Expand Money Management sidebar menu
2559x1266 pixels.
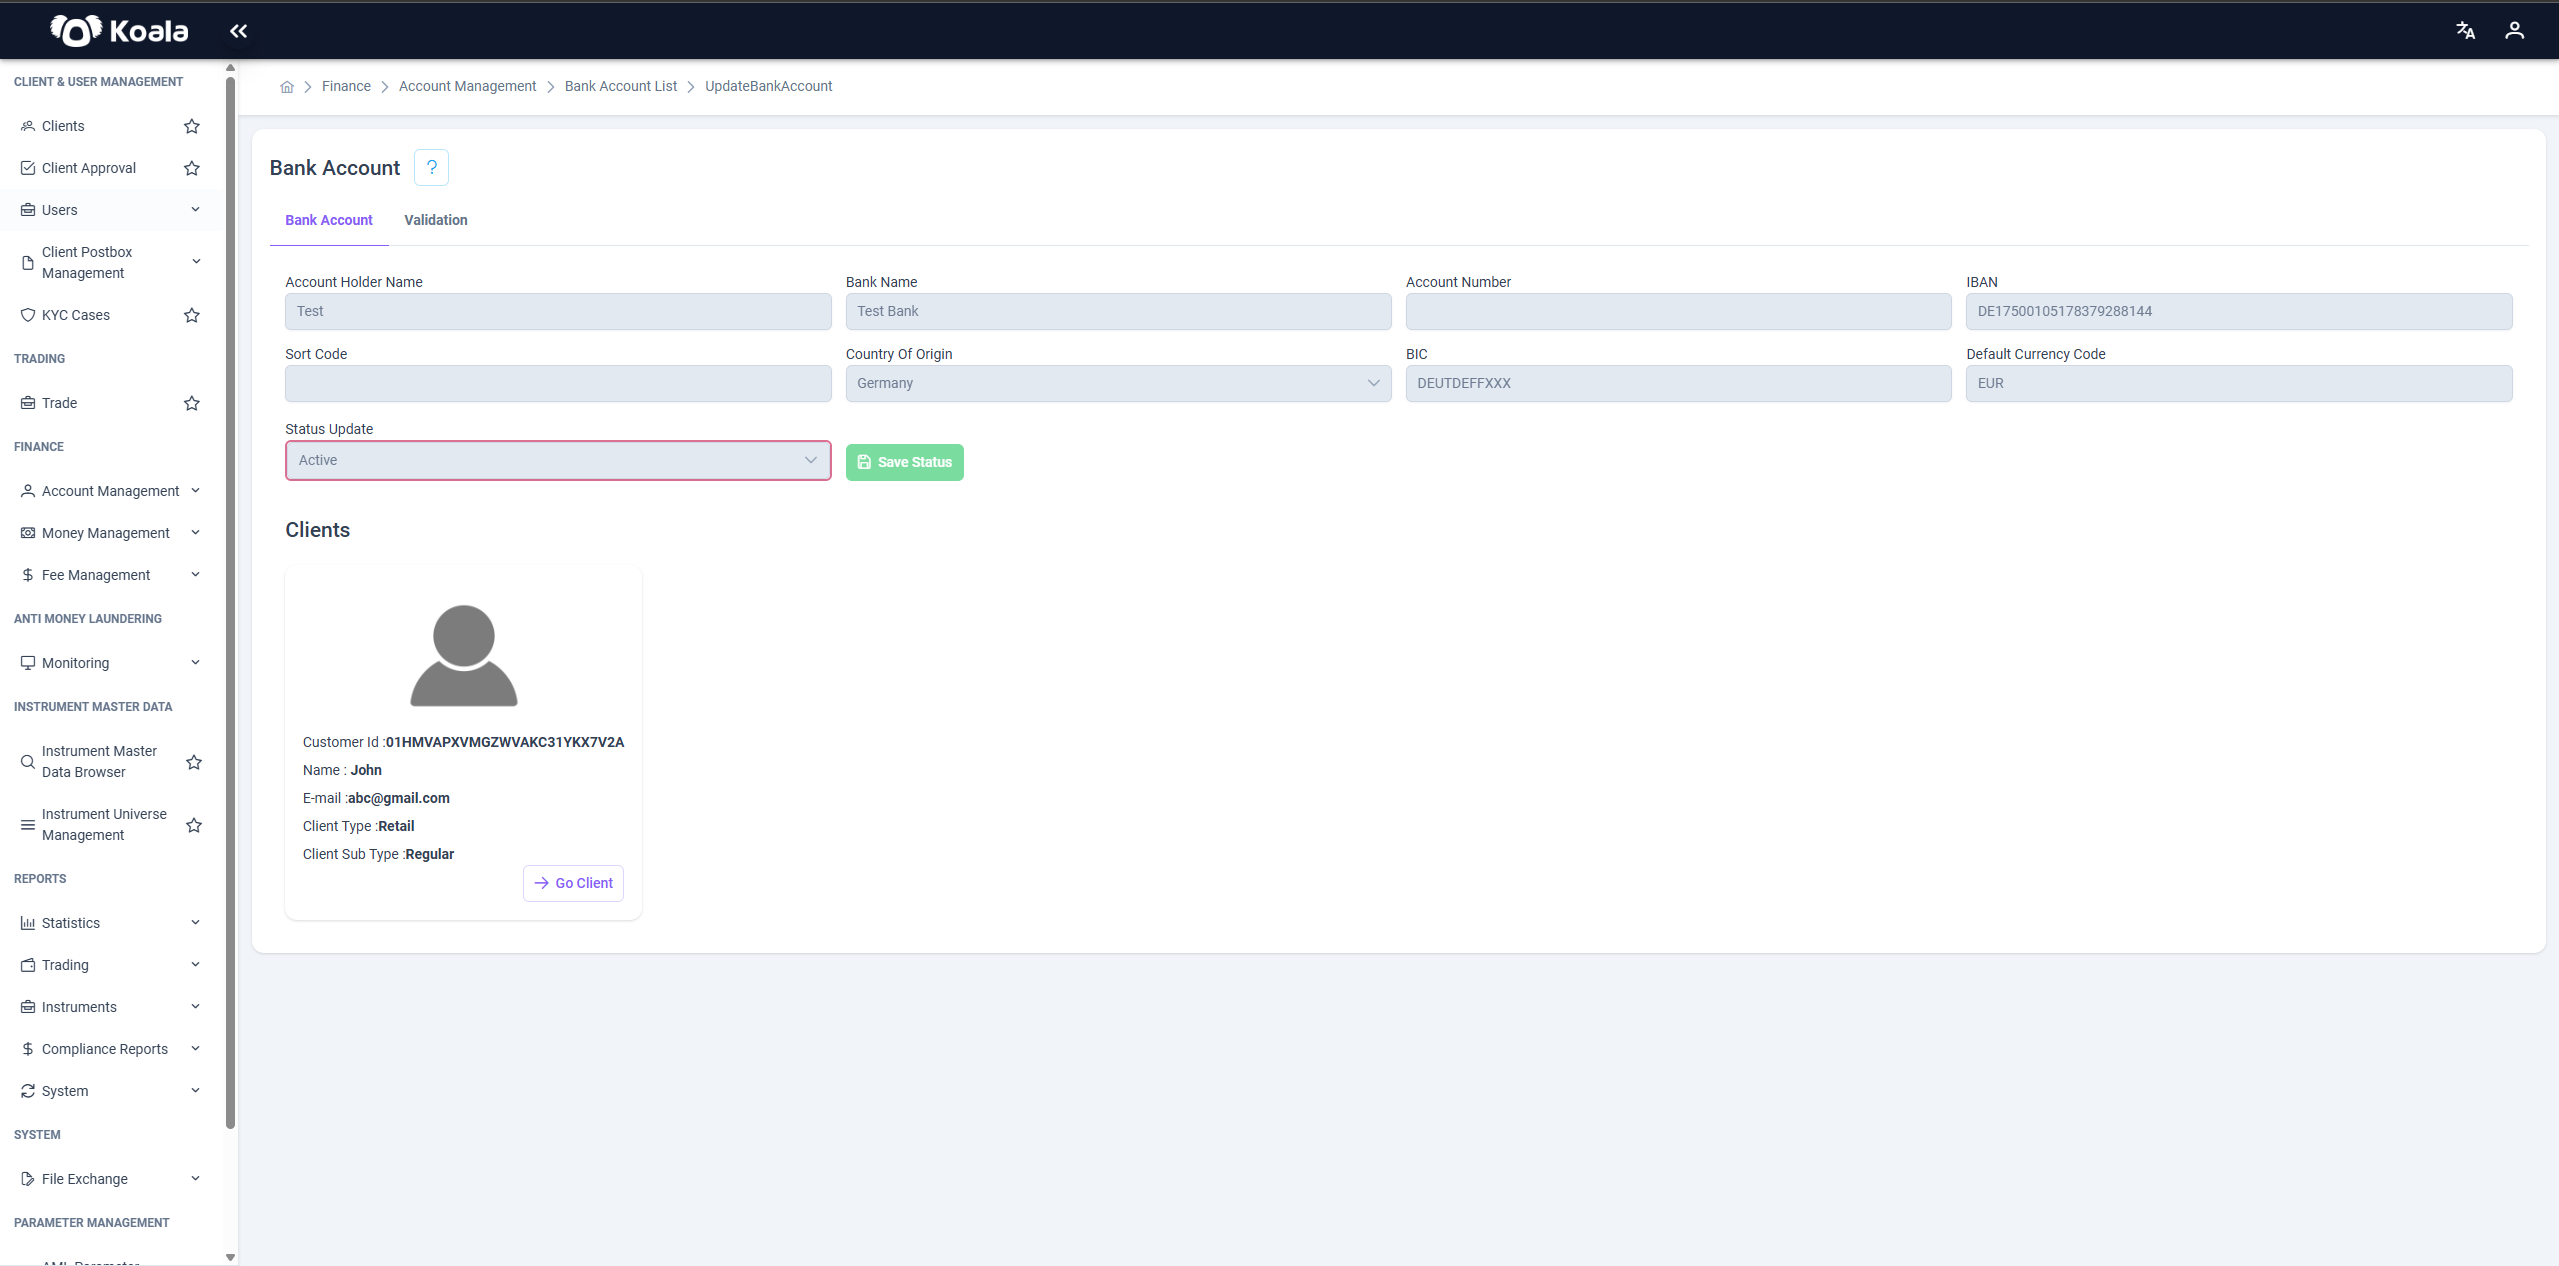click(110, 533)
